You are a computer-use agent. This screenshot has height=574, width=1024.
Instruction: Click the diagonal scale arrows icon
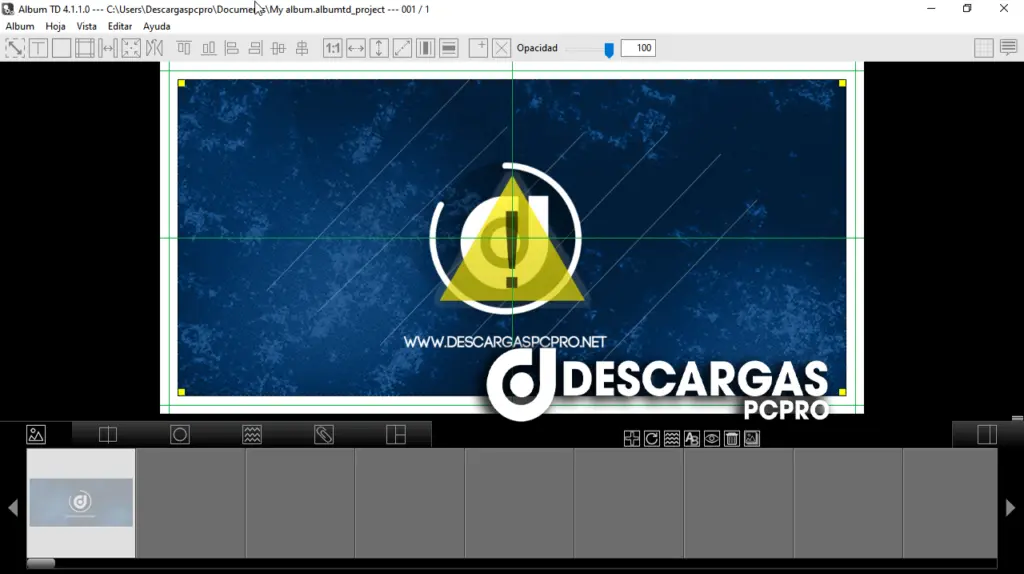click(x=402, y=48)
